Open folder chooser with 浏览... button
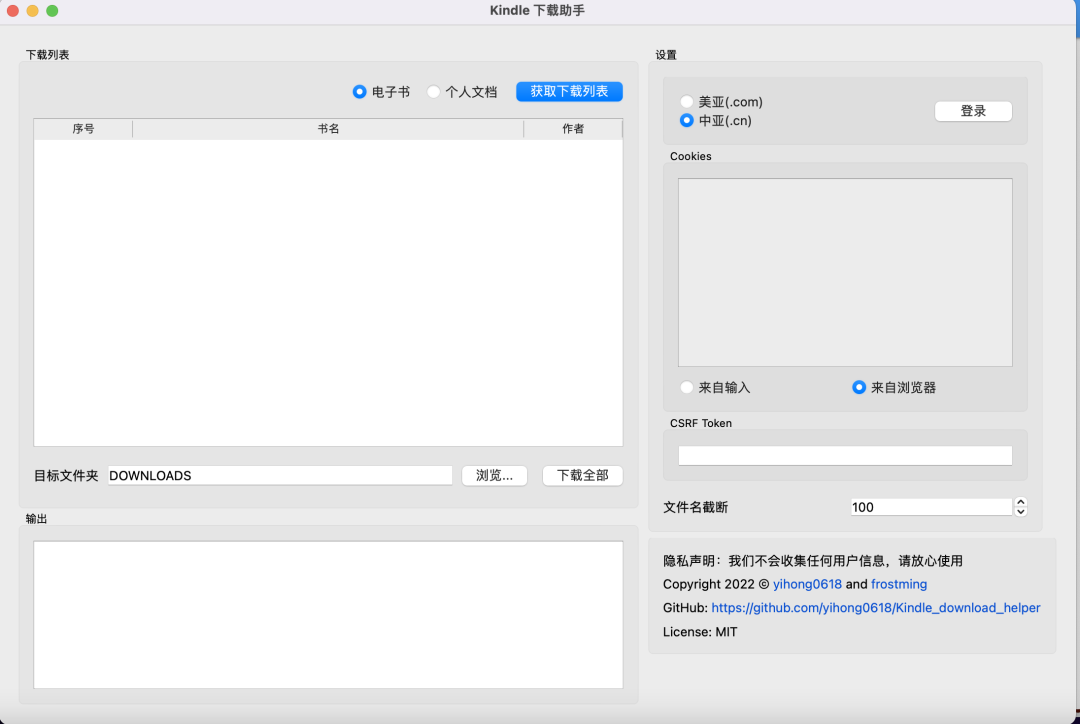 (495, 475)
